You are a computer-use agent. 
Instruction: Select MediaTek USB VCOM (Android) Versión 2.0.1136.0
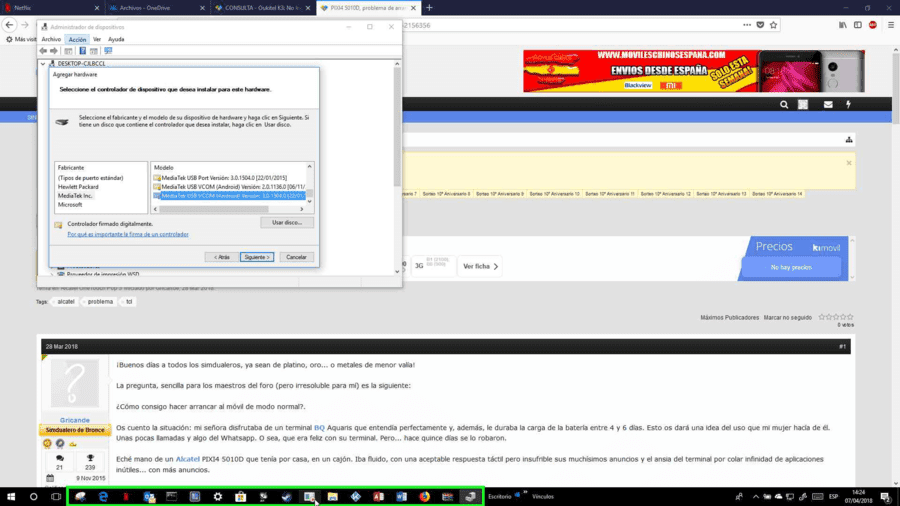click(x=230, y=187)
